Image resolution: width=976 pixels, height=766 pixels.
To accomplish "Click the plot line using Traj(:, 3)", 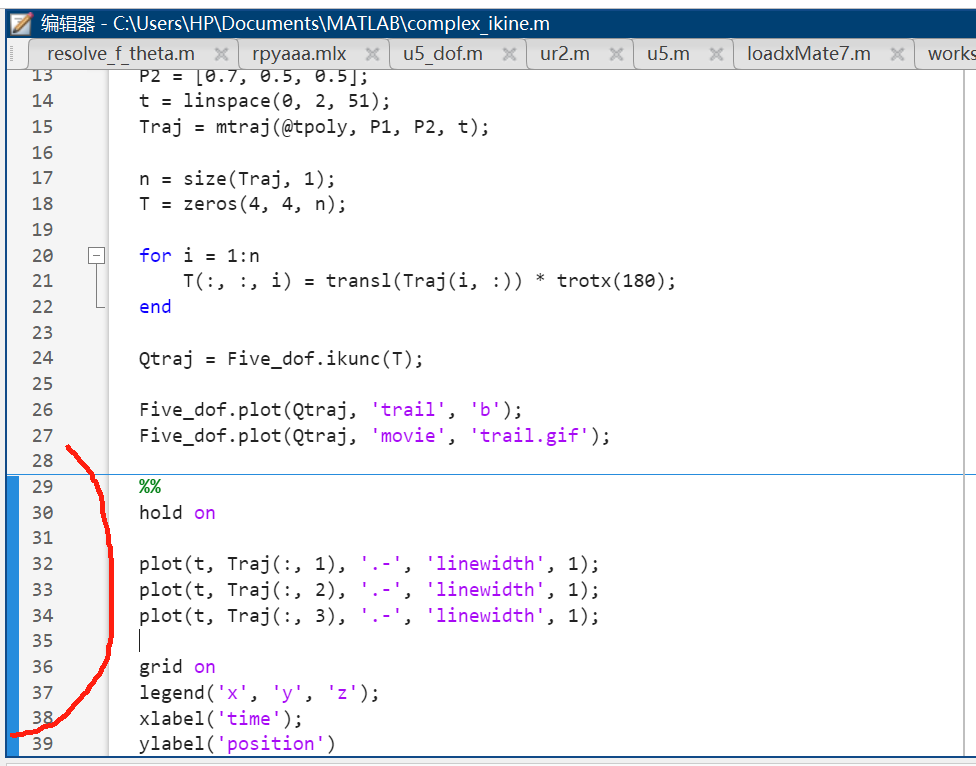I will tap(369, 616).
